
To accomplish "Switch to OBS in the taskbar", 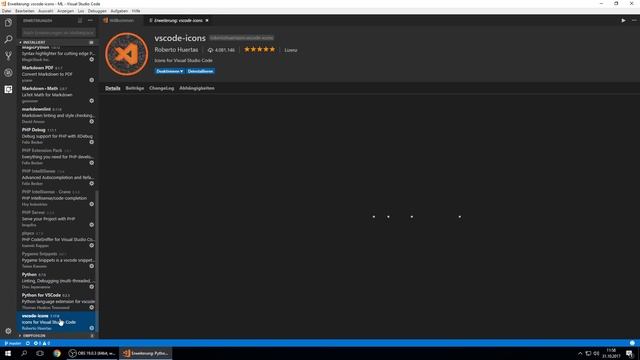I will point(92,353).
